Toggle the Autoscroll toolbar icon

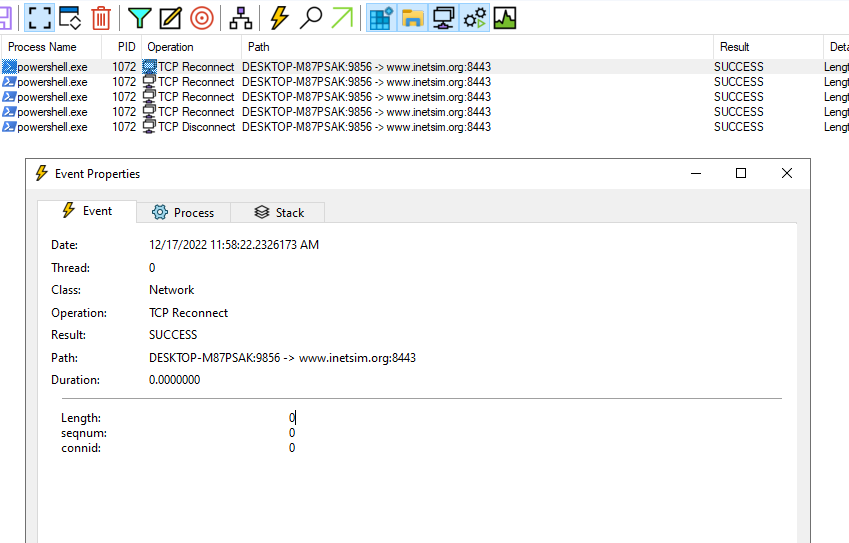click(70, 17)
